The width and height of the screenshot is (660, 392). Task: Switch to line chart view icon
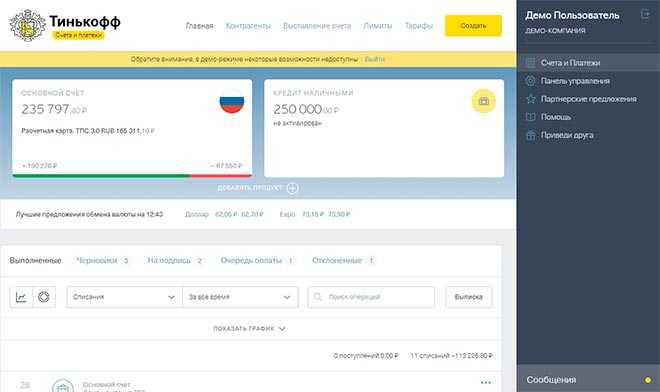click(x=21, y=297)
